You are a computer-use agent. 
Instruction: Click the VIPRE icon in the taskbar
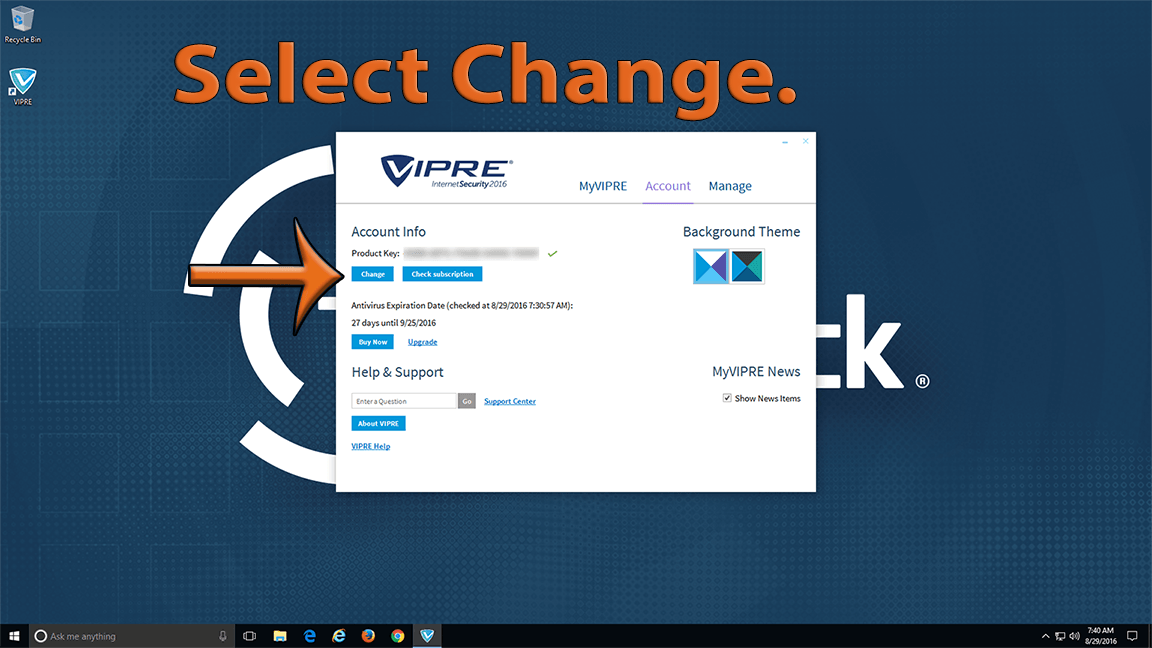pos(427,636)
